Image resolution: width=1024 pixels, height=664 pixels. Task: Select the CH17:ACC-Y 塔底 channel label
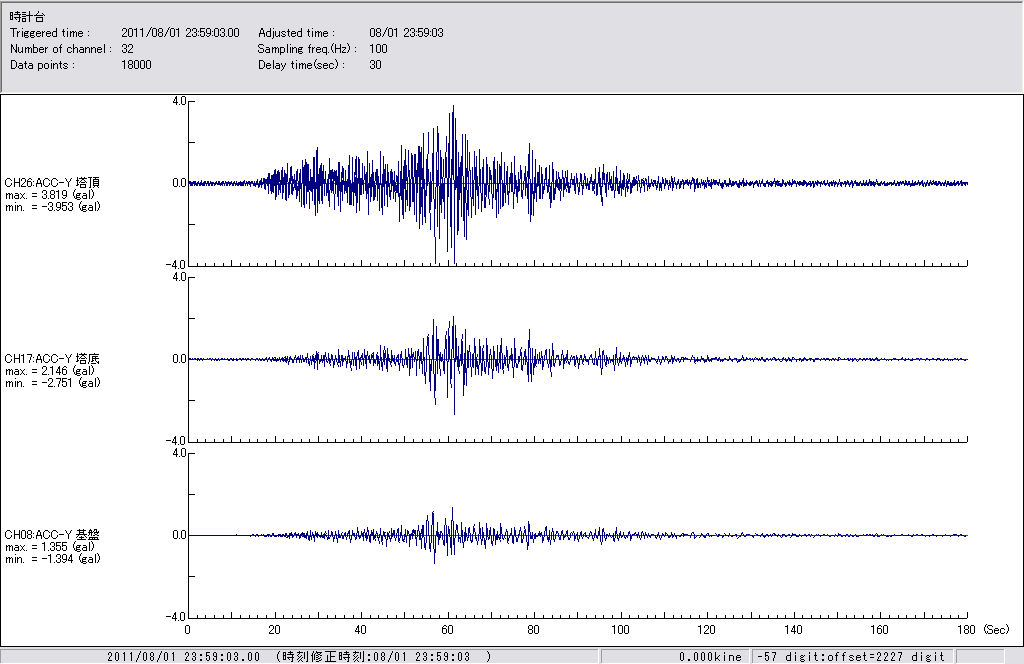52,359
